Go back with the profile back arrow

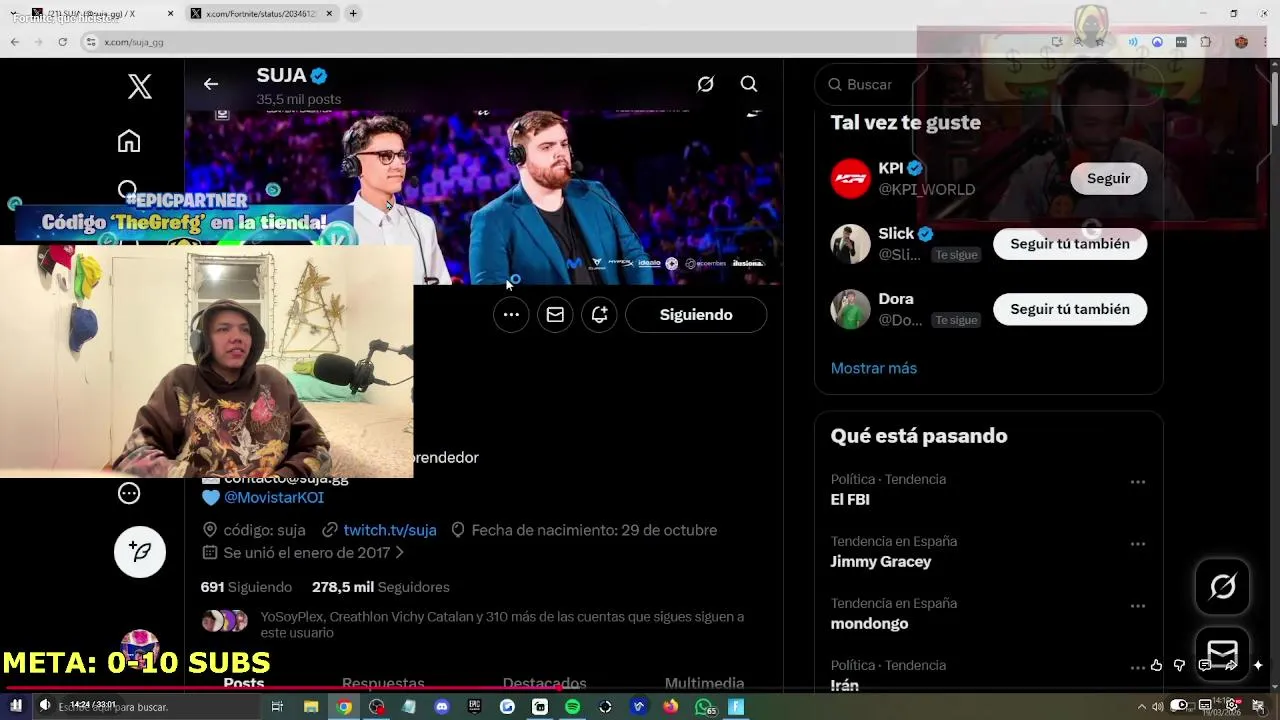pos(211,84)
